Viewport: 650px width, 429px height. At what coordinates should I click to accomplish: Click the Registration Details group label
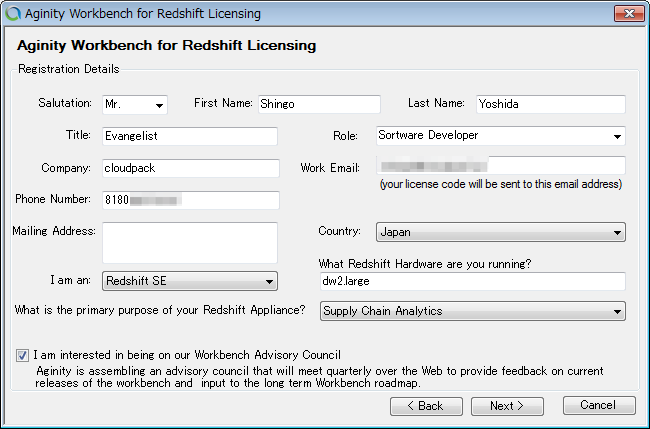point(69,69)
